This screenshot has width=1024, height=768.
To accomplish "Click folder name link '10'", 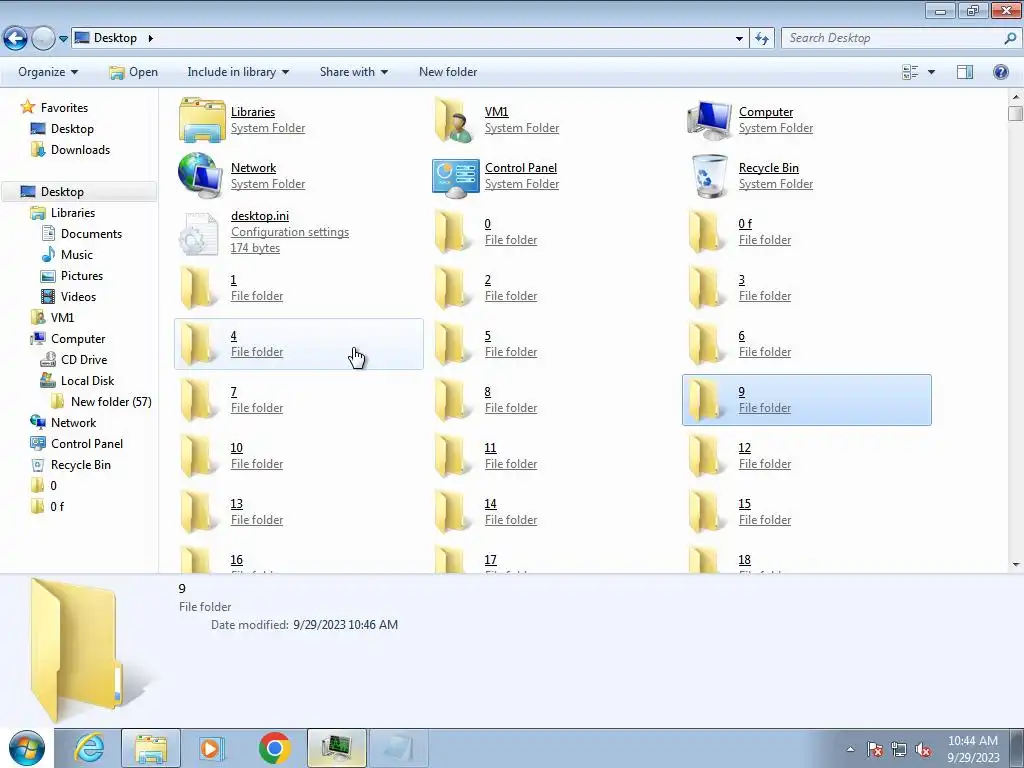I will coord(236,448).
